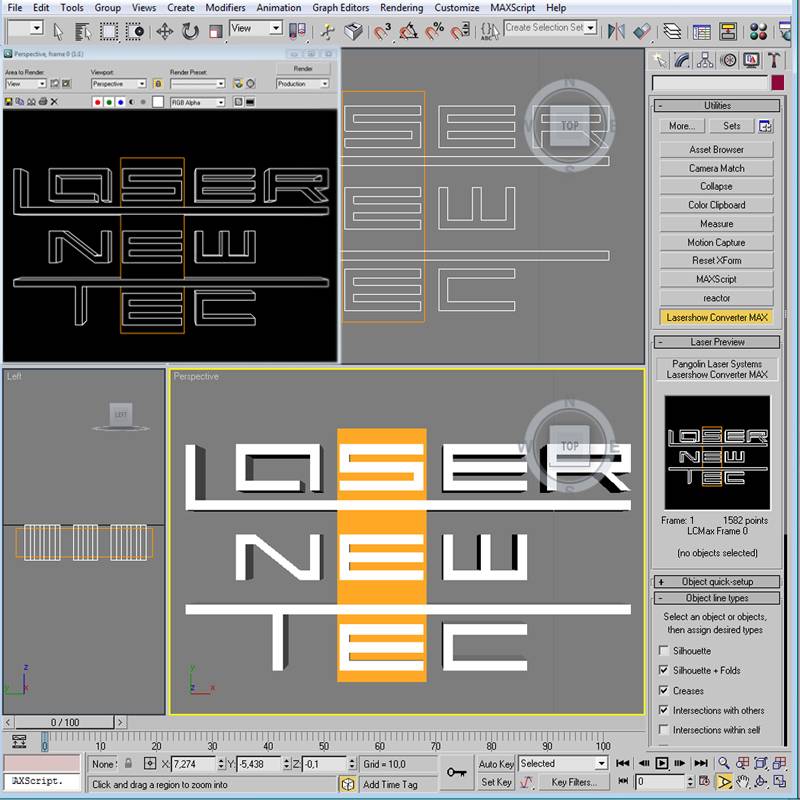Viewport: 800px width, 800px height.
Task: Enable the Silhouette checkbox
Action: pos(664,651)
